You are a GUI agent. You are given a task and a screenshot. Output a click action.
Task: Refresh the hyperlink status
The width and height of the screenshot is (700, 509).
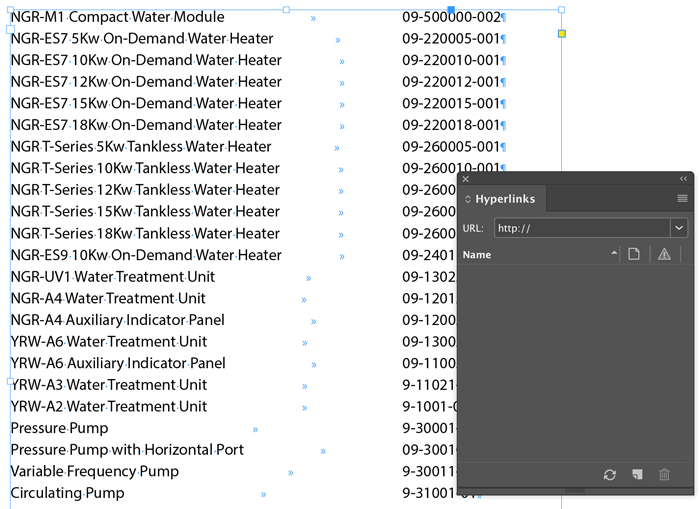coord(610,475)
